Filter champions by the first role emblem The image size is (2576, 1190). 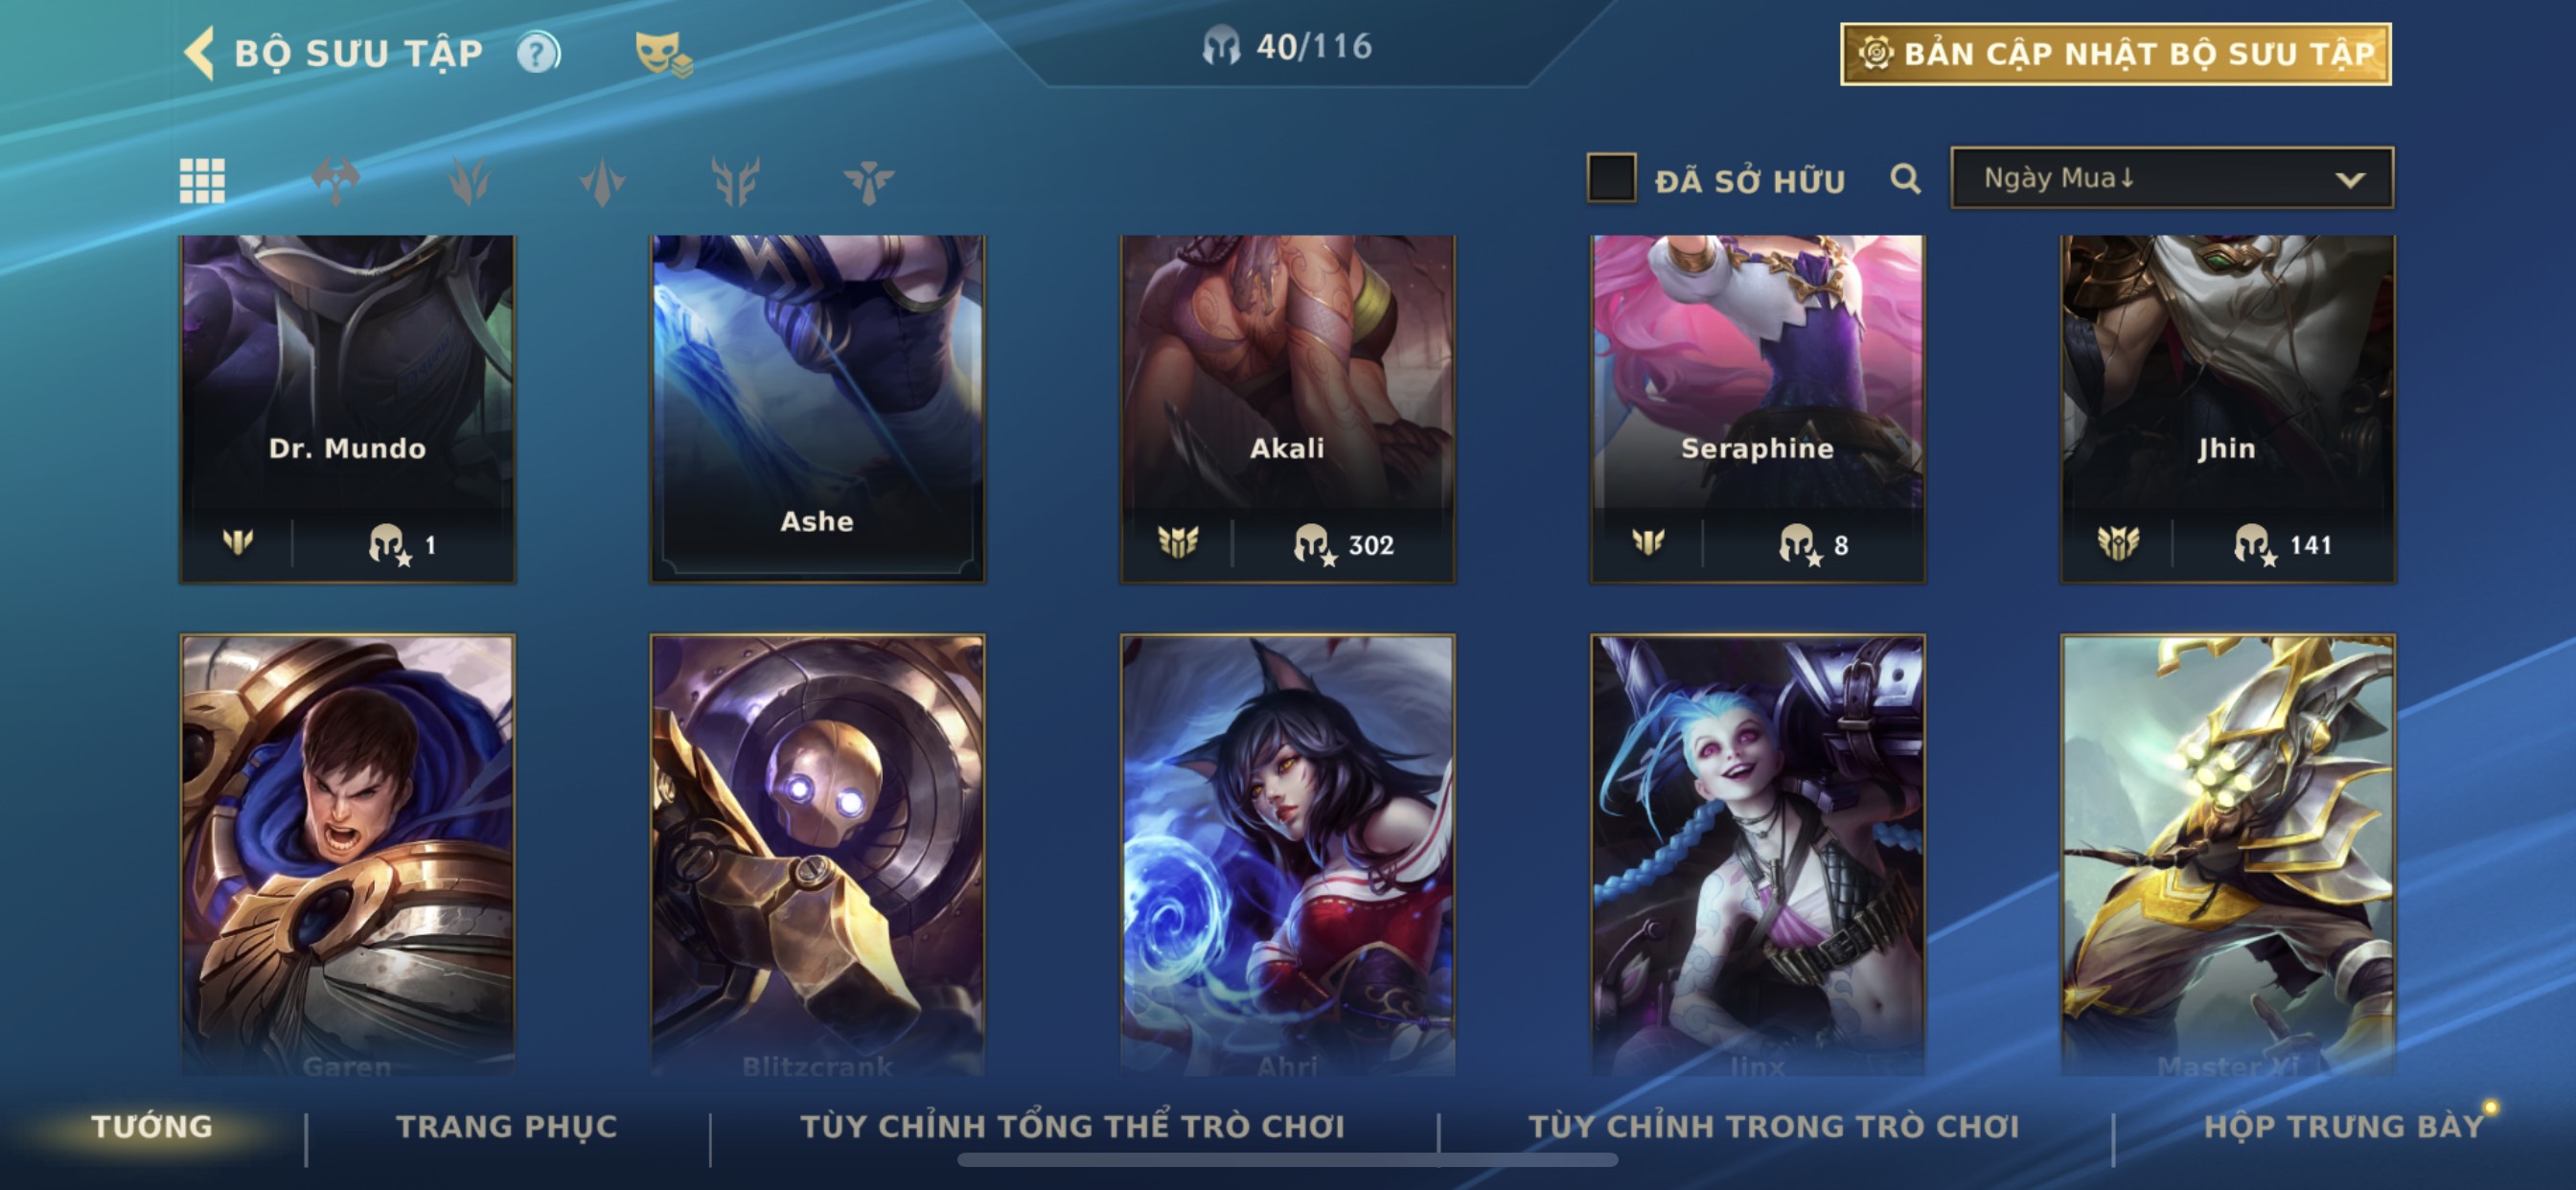335,181
